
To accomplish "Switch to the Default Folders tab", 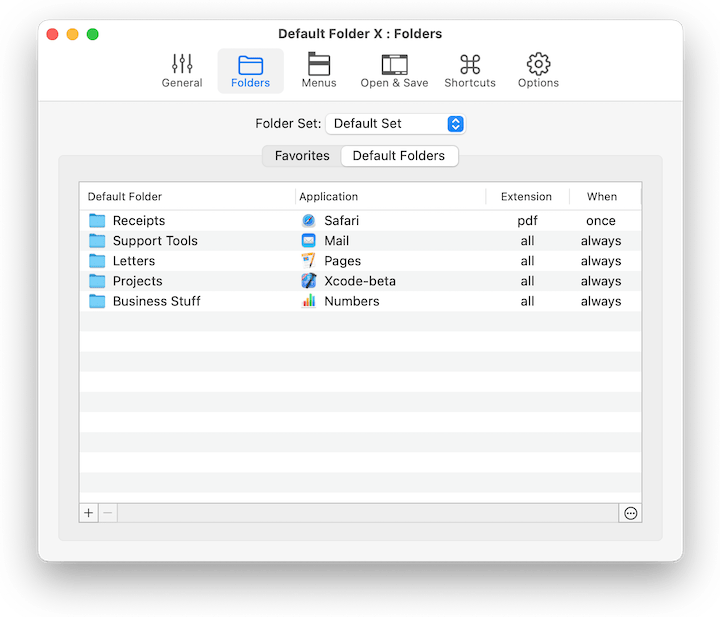I will pos(399,156).
